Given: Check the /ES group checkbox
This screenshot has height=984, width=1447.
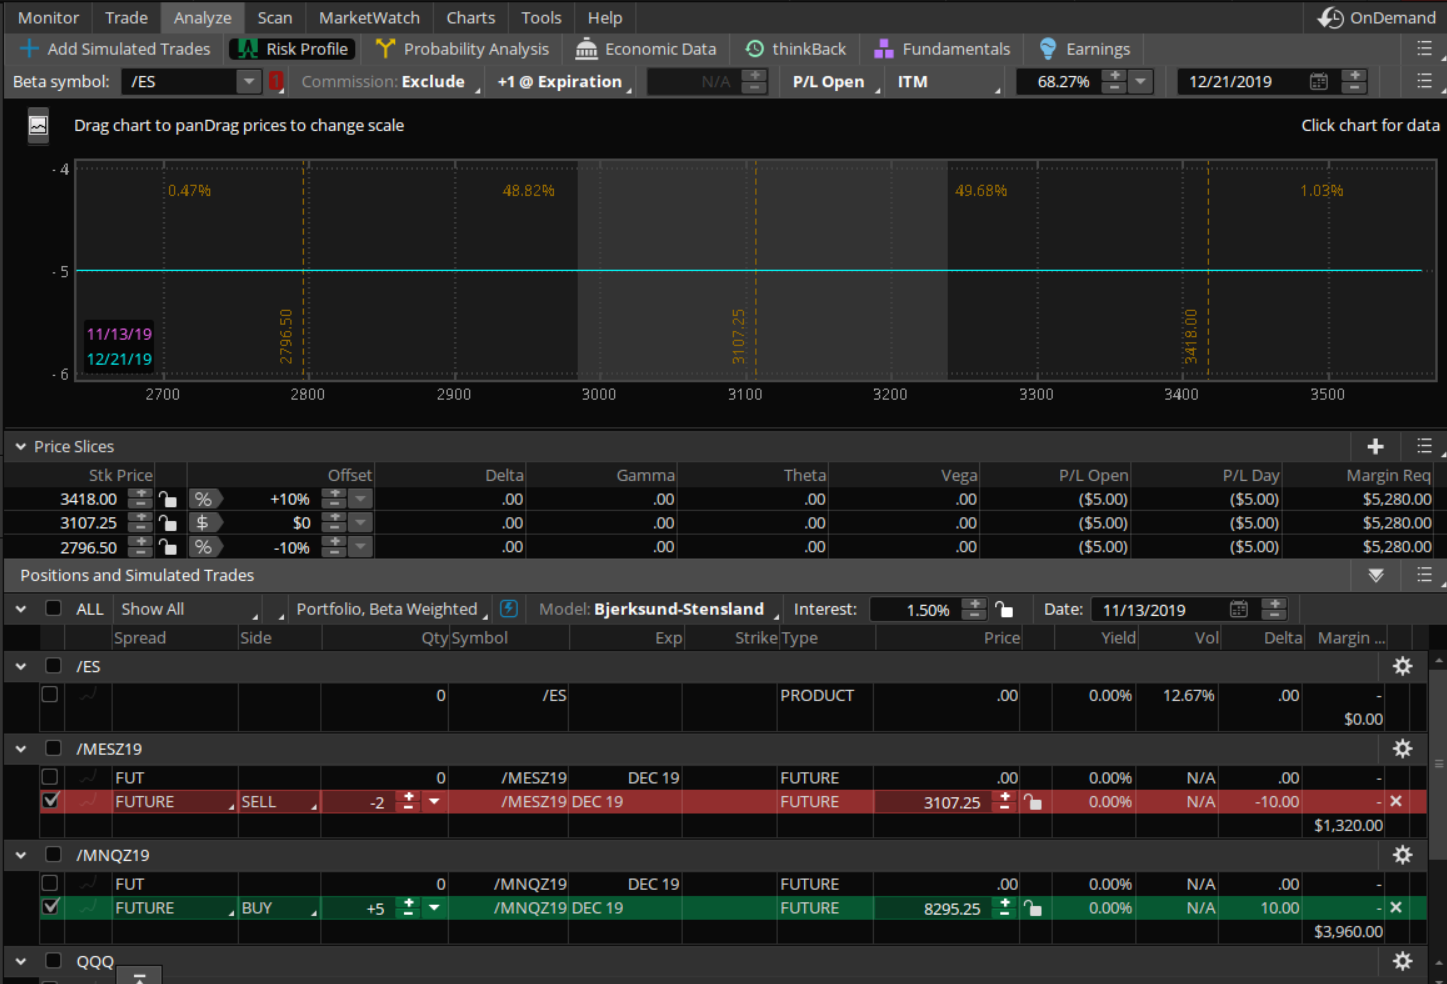Looking at the screenshot, I should click(53, 666).
